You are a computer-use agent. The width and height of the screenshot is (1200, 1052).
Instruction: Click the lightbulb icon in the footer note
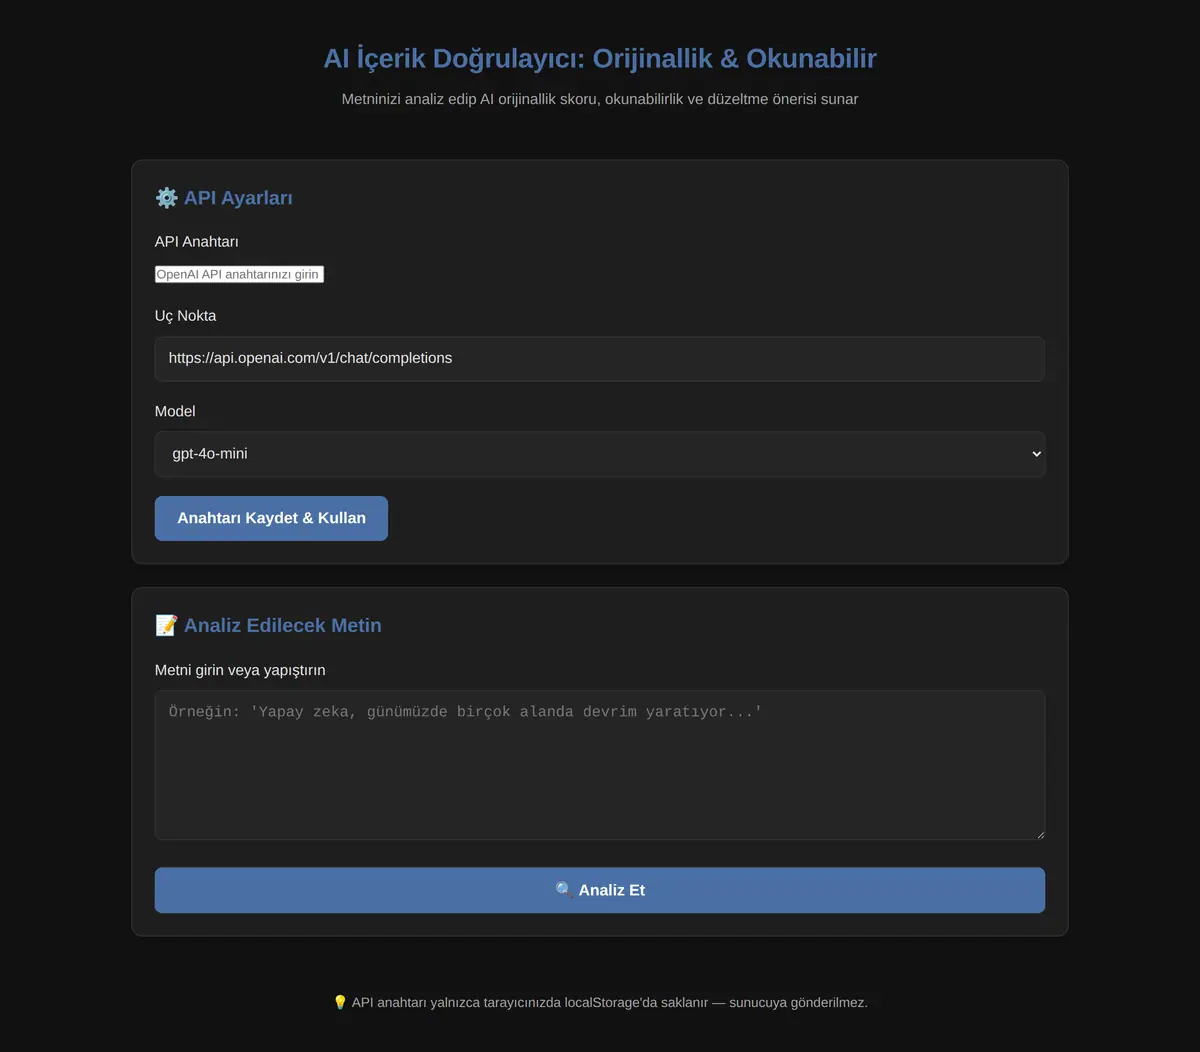click(340, 1002)
